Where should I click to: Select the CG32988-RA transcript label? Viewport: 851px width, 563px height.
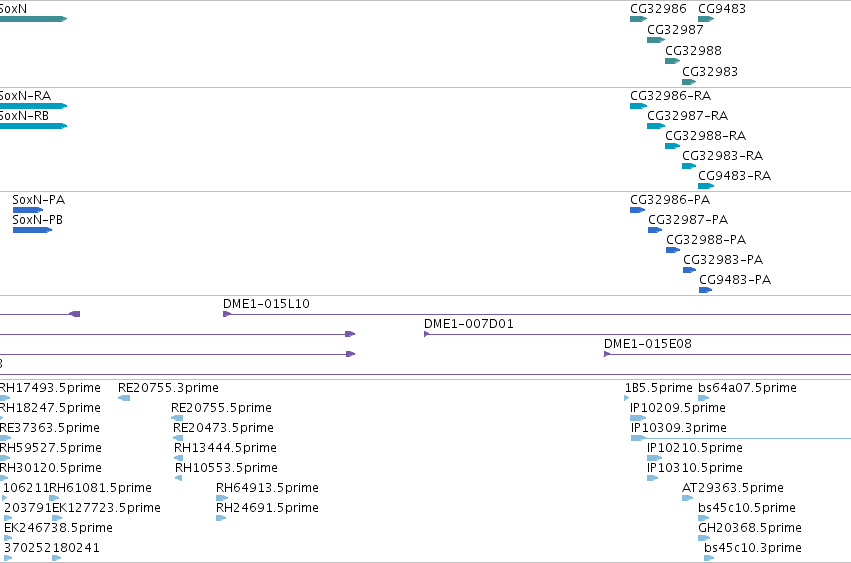click(706, 136)
